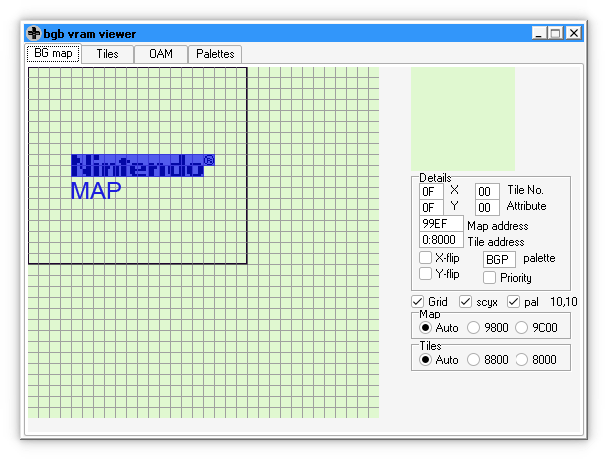608x460 pixels.
Task: Select the 8000 tiles radio button
Action: 522,360
